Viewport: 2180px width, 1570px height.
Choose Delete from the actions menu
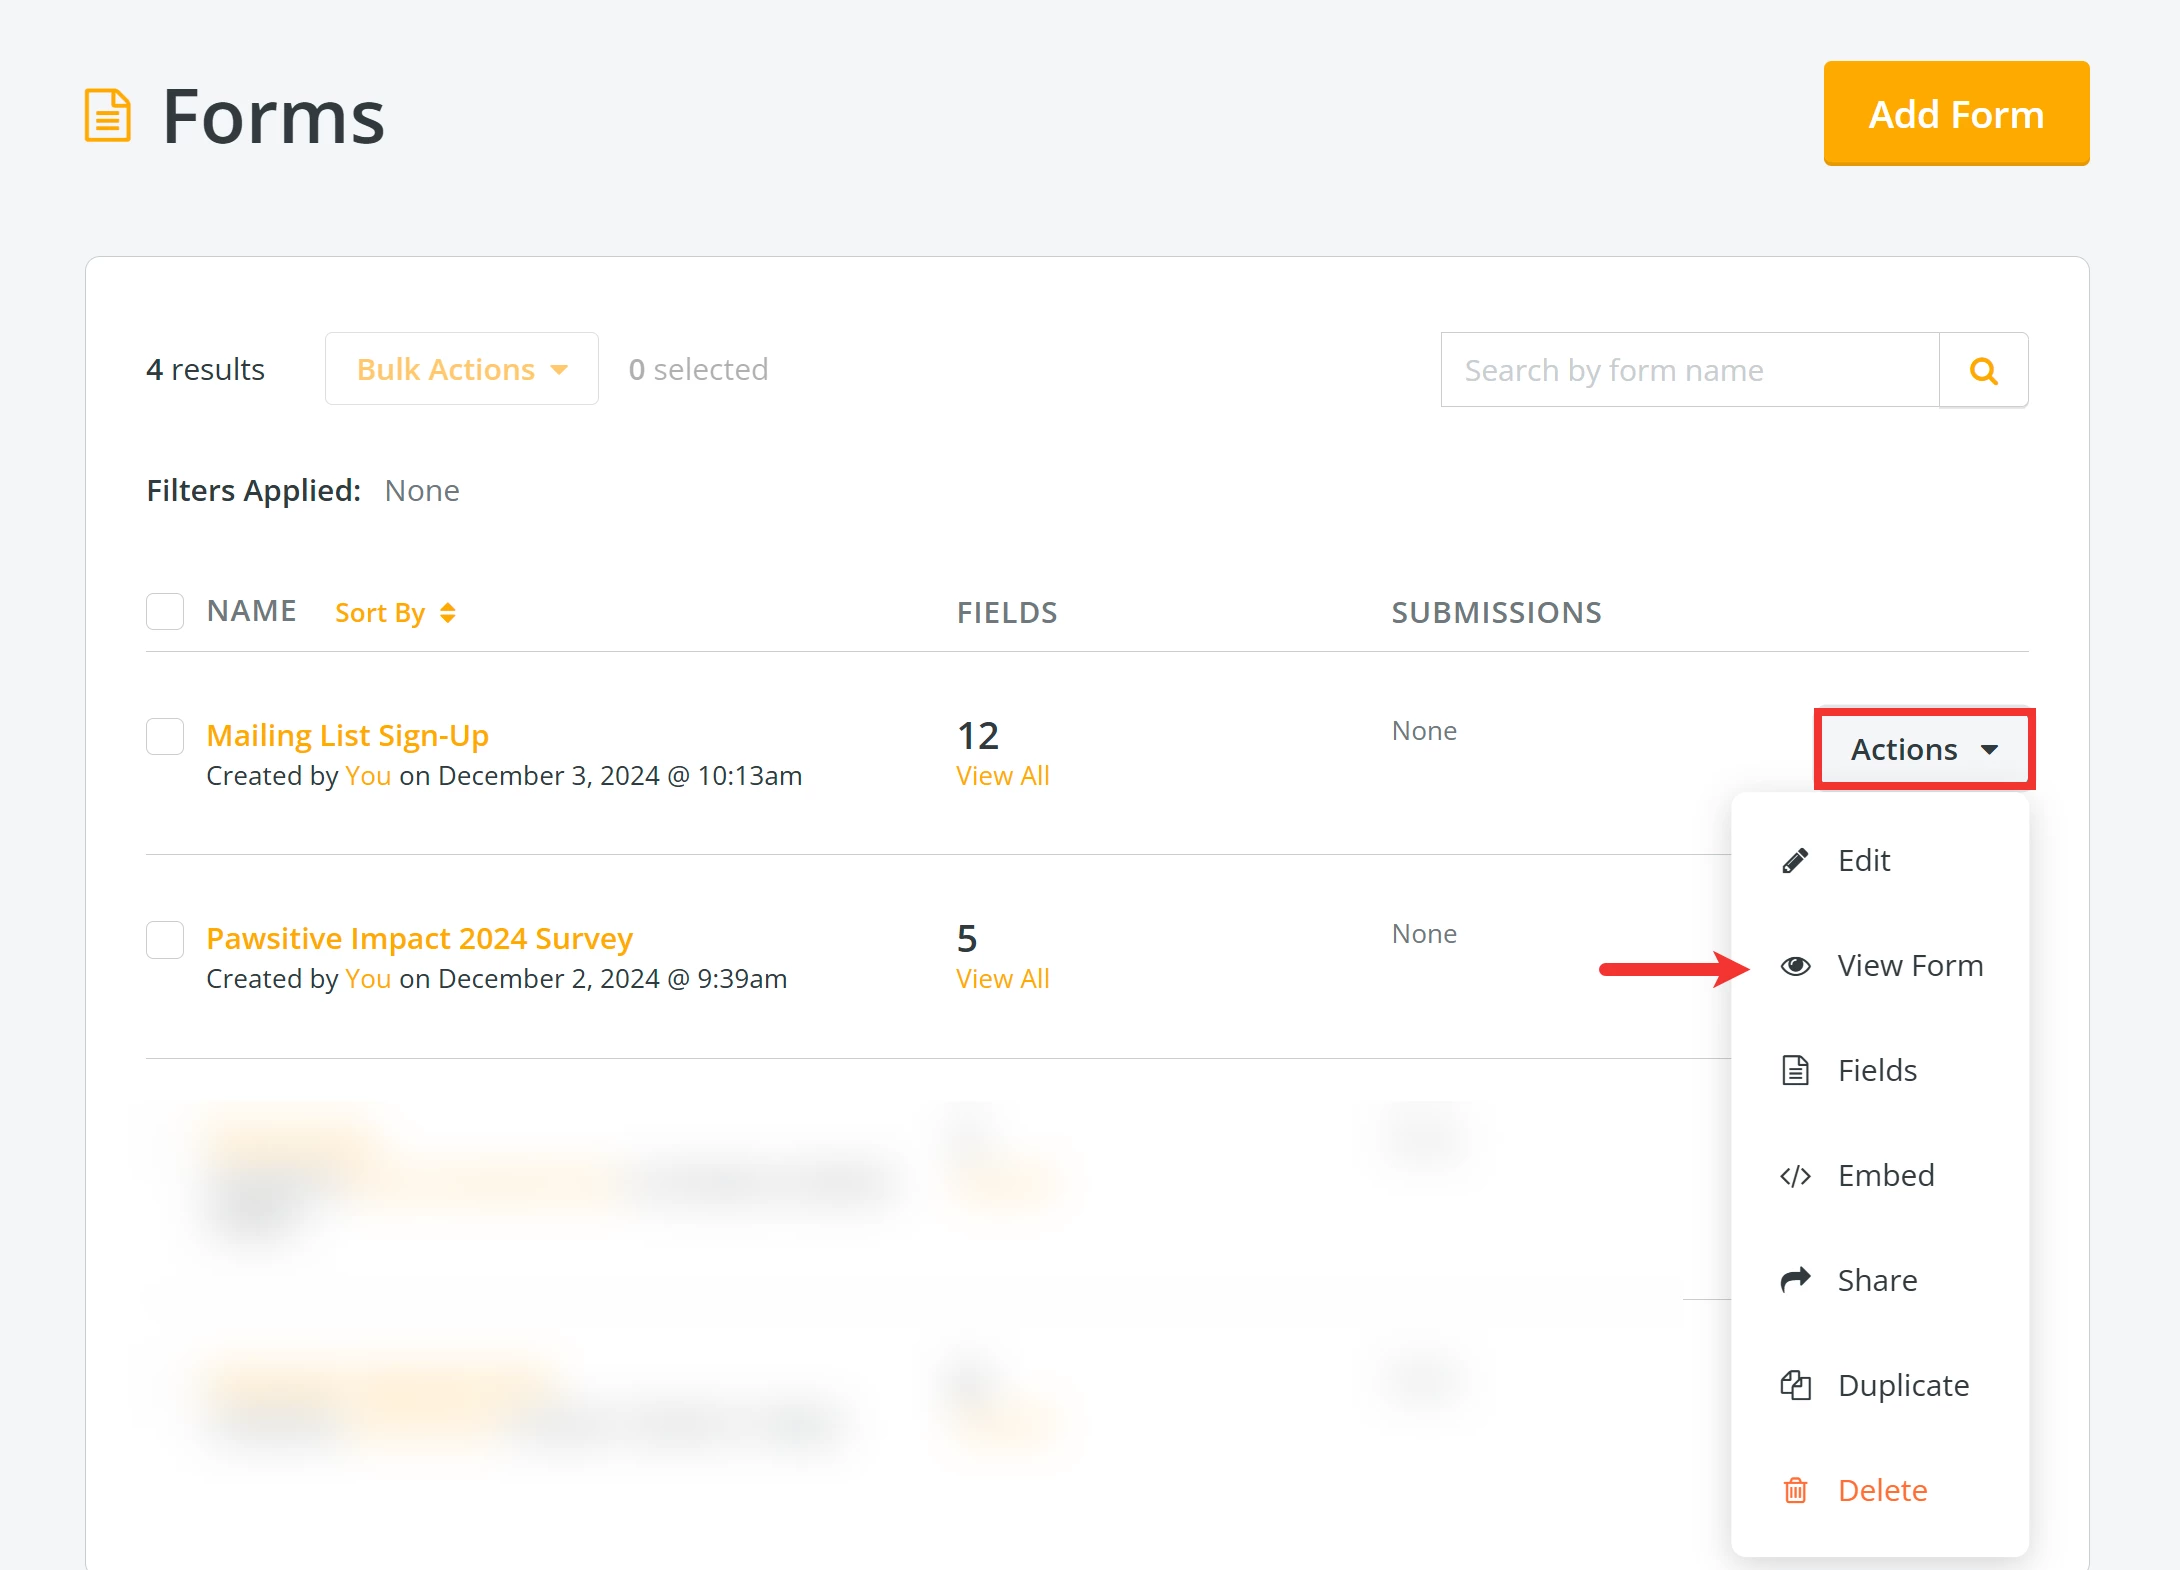tap(1882, 1491)
